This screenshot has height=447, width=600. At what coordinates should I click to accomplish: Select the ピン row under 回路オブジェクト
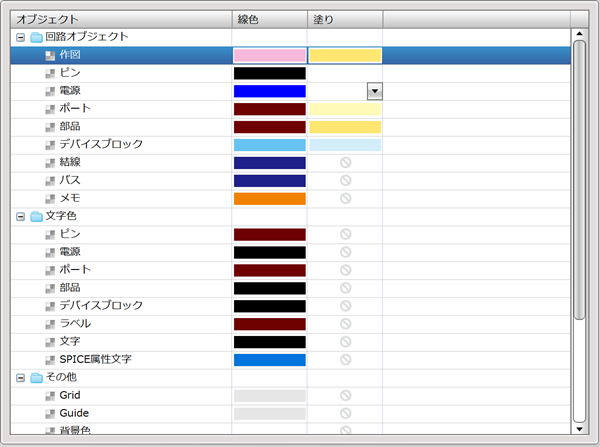click(290, 73)
